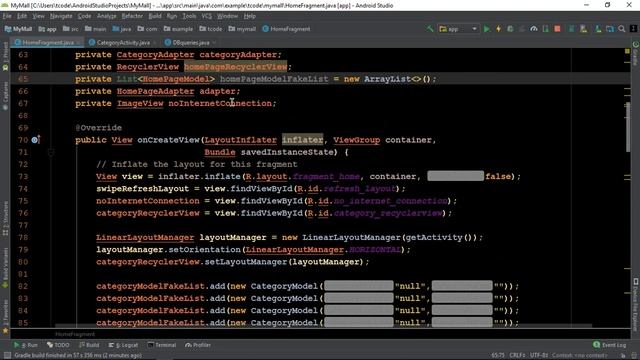Open the Run tool window
The height and width of the screenshot is (360, 640).
click(x=25, y=345)
